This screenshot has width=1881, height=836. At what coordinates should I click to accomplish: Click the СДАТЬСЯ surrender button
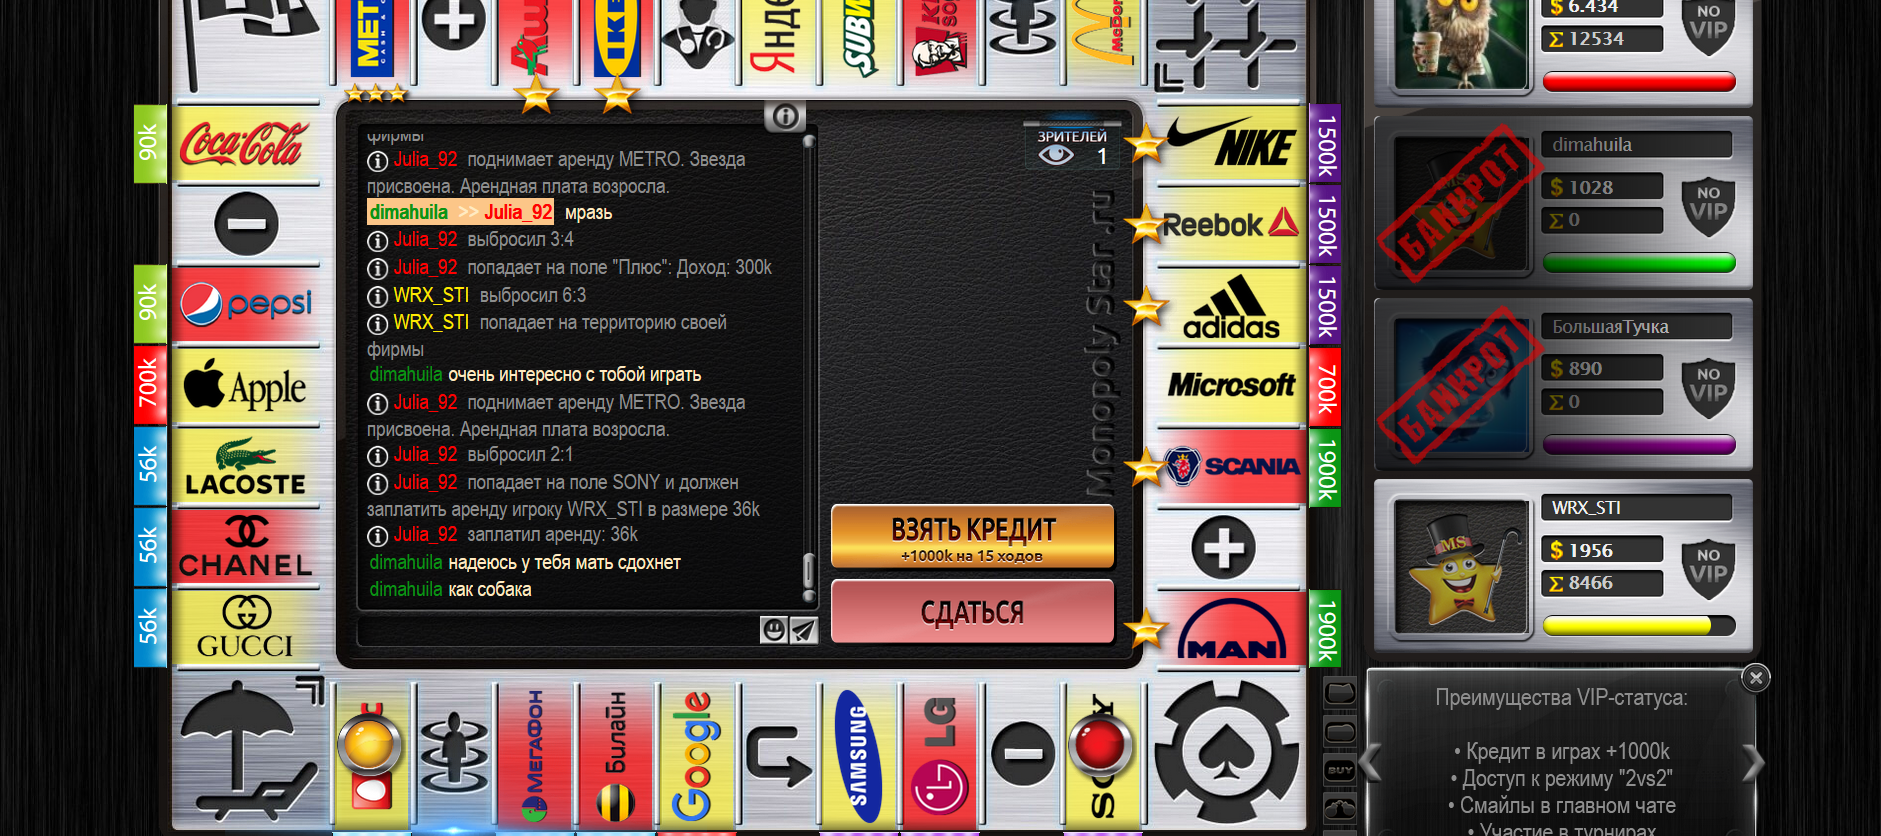(x=973, y=611)
